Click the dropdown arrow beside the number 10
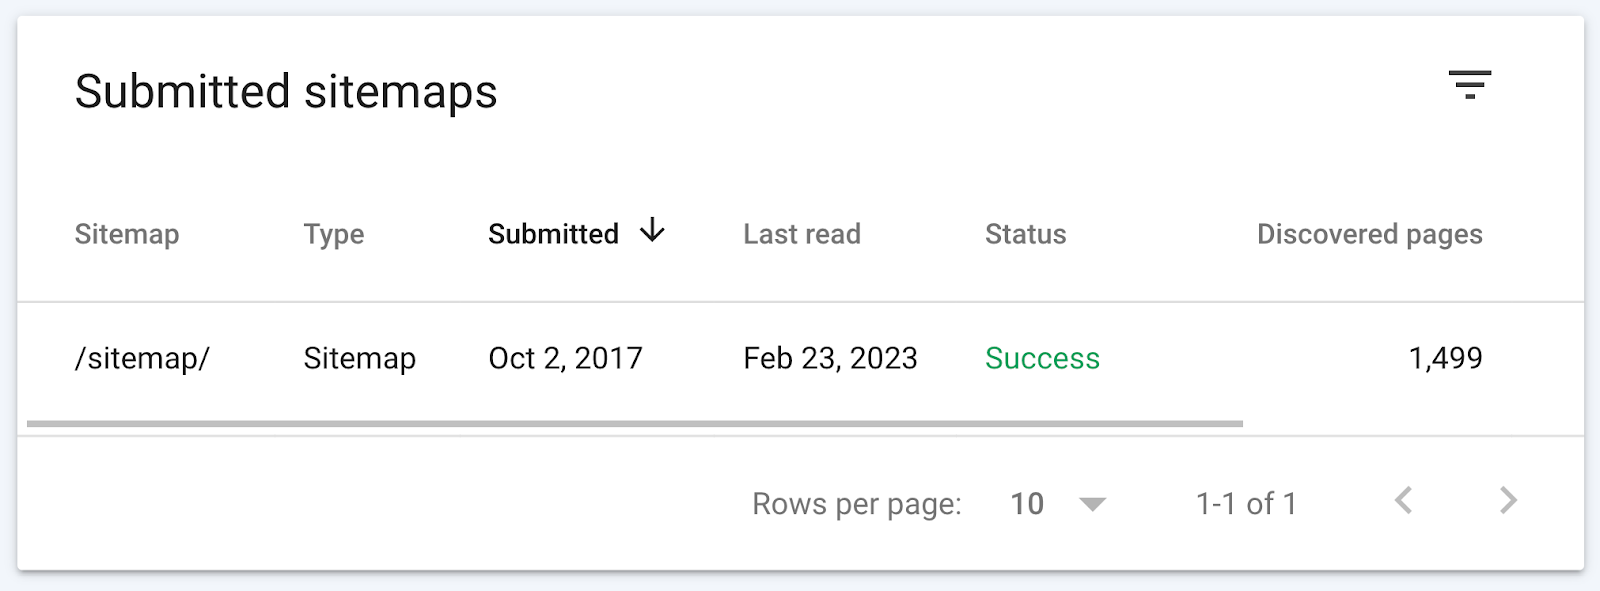The image size is (1600, 591). [1092, 505]
